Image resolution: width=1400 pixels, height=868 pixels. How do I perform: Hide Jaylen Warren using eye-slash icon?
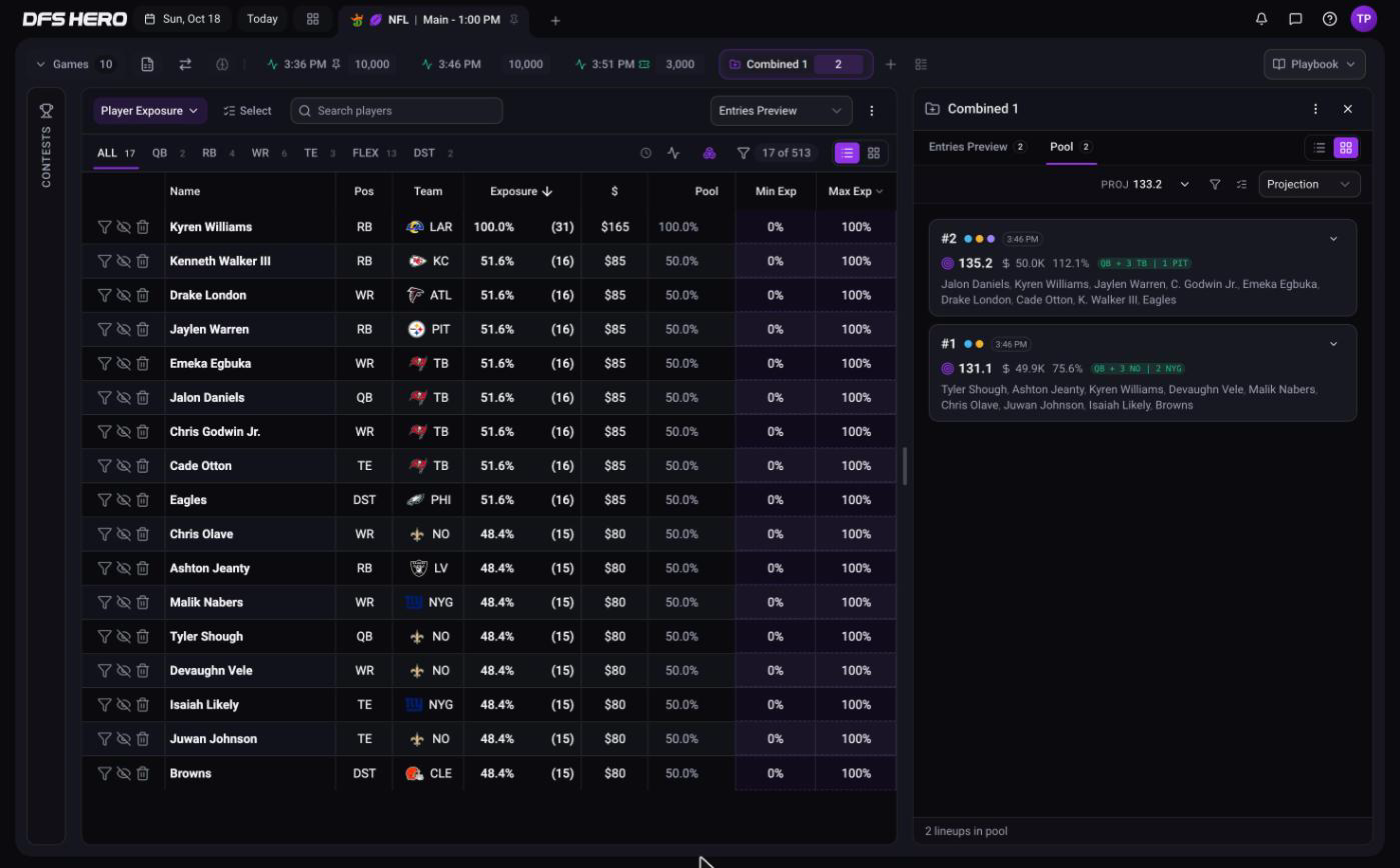[x=124, y=329]
